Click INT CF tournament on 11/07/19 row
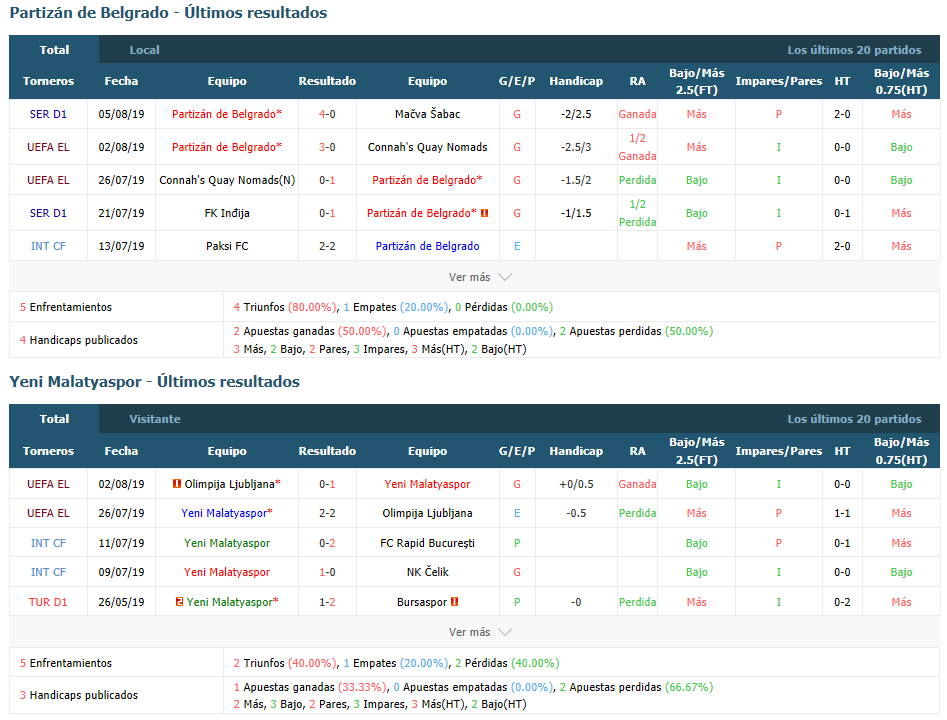Viewport: 947px width, 720px height. [x=48, y=543]
